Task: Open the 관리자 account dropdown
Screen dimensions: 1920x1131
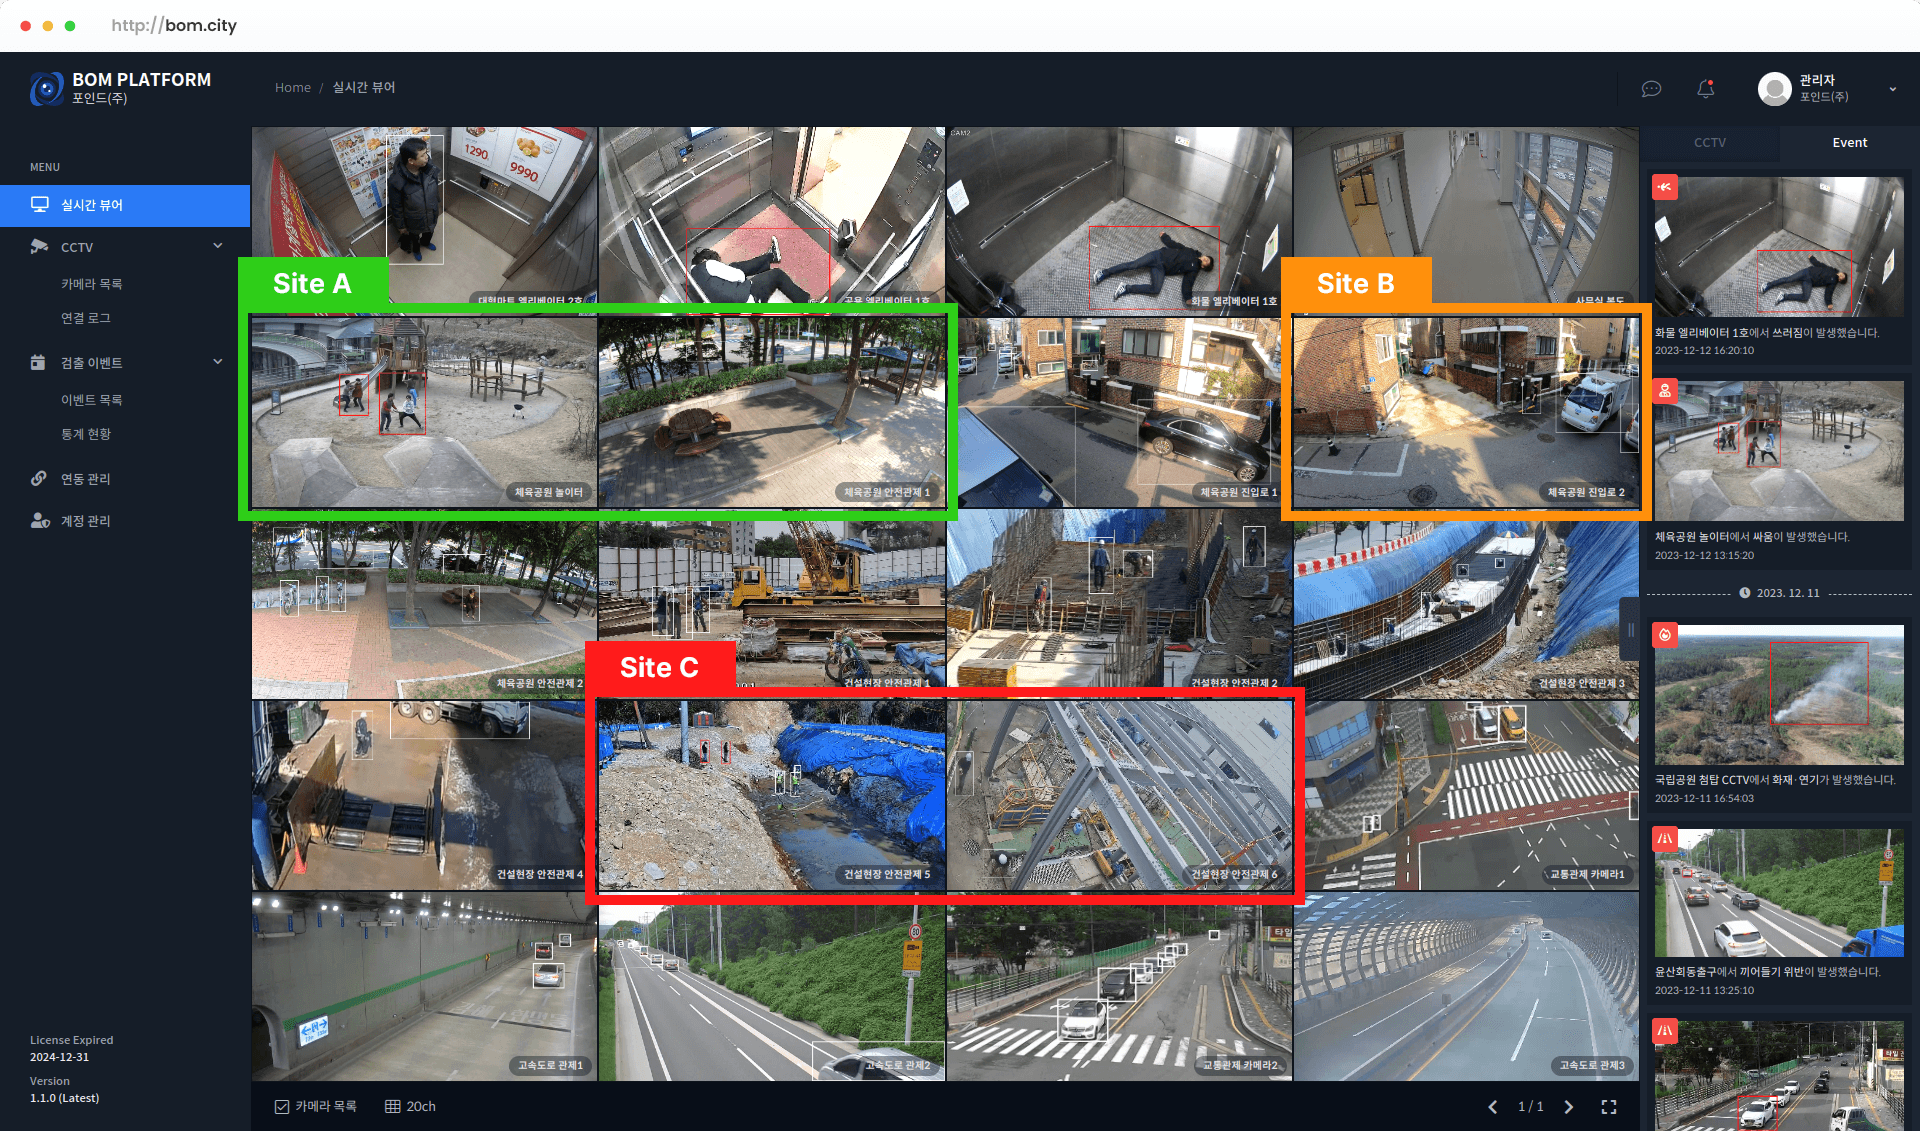Action: coord(1892,89)
